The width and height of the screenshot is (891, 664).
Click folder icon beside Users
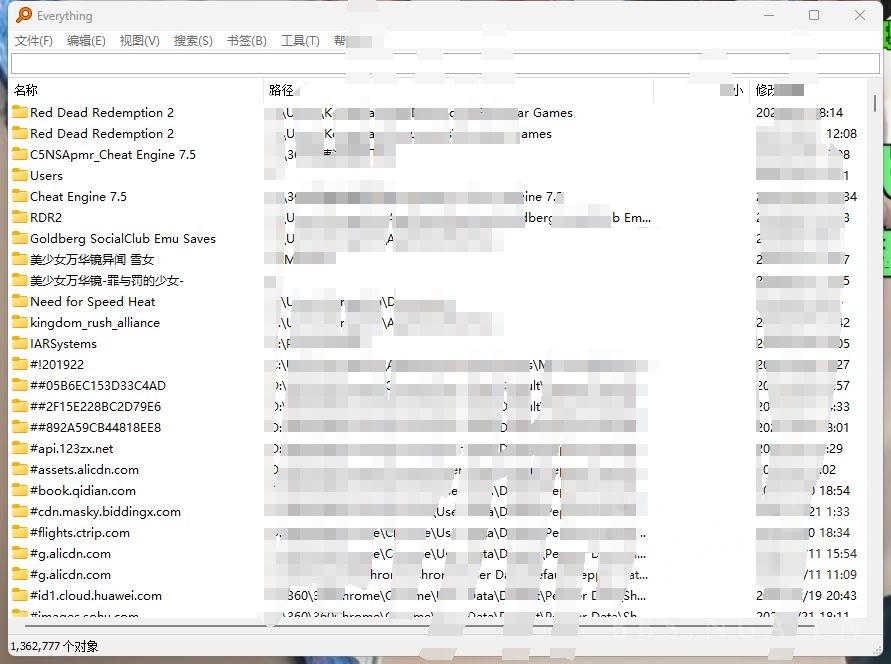[x=20, y=175]
